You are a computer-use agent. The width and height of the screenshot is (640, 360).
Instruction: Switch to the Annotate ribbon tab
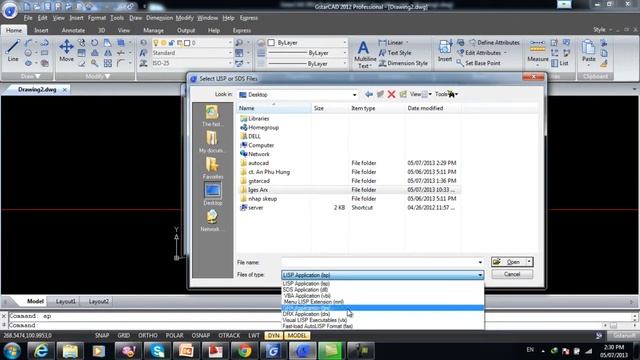coord(73,30)
